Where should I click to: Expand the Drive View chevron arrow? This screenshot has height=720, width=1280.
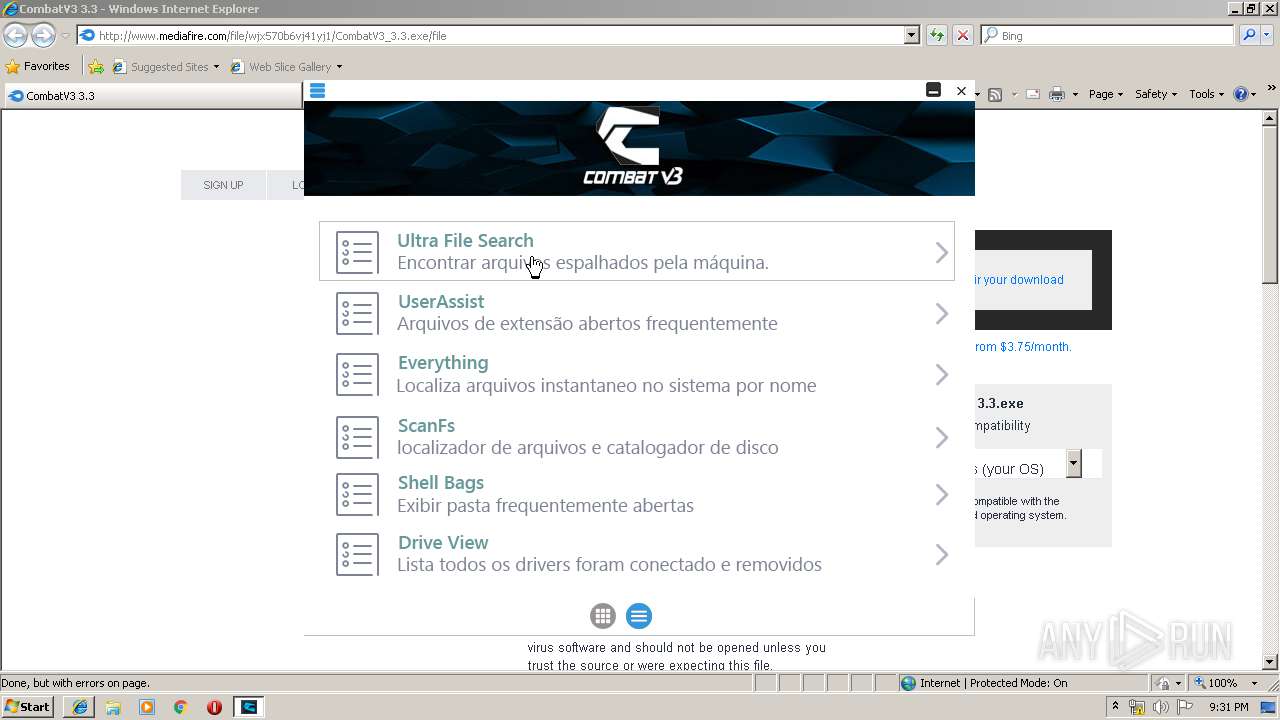click(x=942, y=555)
